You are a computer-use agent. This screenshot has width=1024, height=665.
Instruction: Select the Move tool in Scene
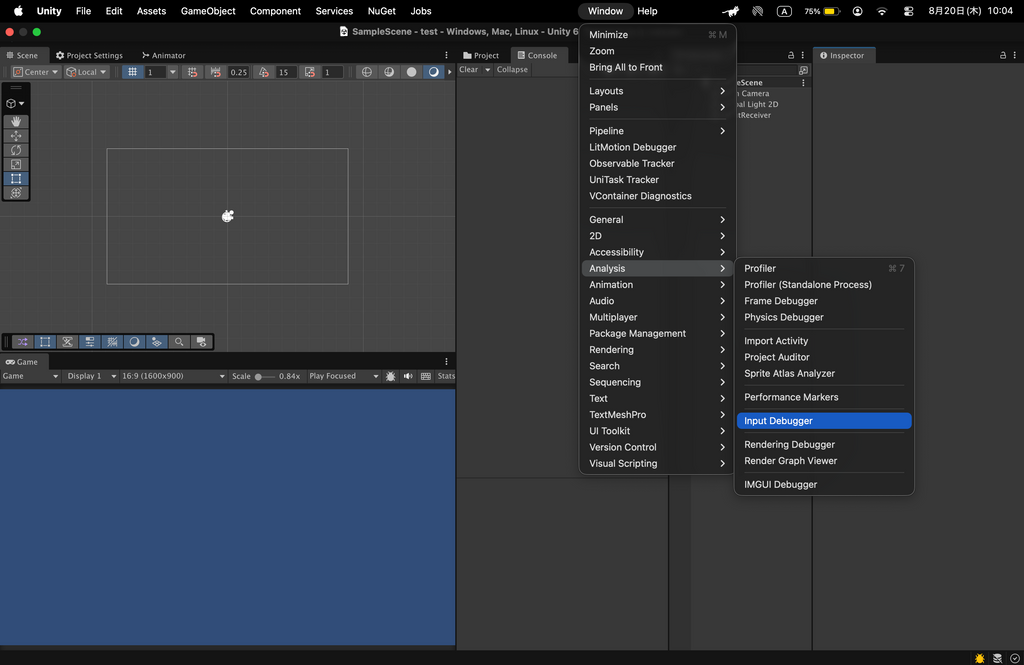tap(16, 136)
